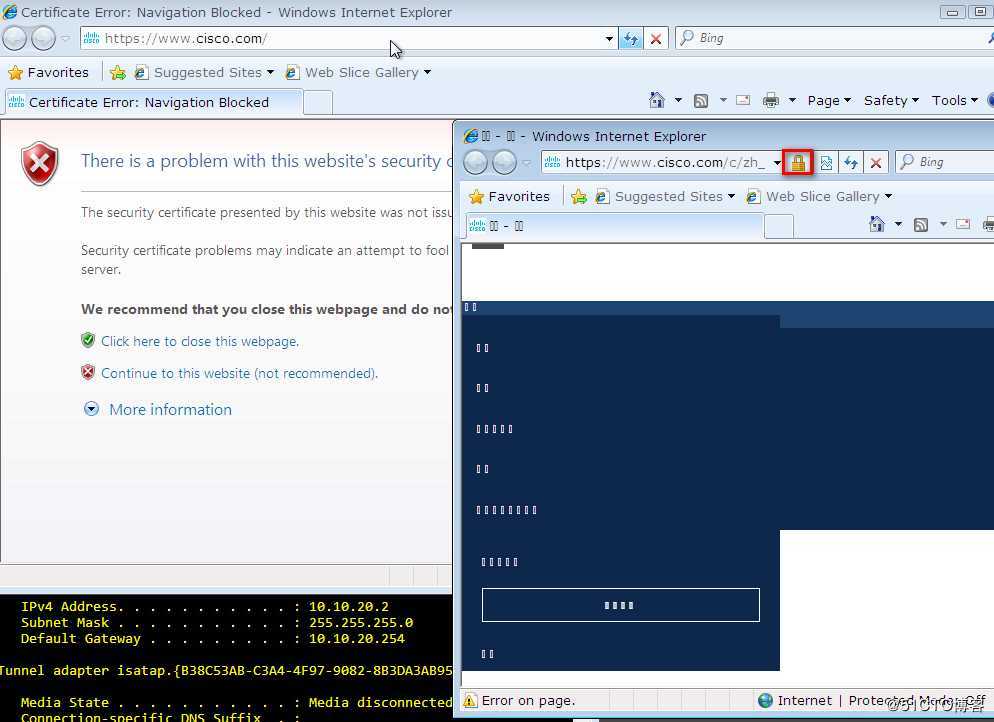Open Favorites in the Certificate Error window
Screen dimensions: 994x722
[48, 72]
